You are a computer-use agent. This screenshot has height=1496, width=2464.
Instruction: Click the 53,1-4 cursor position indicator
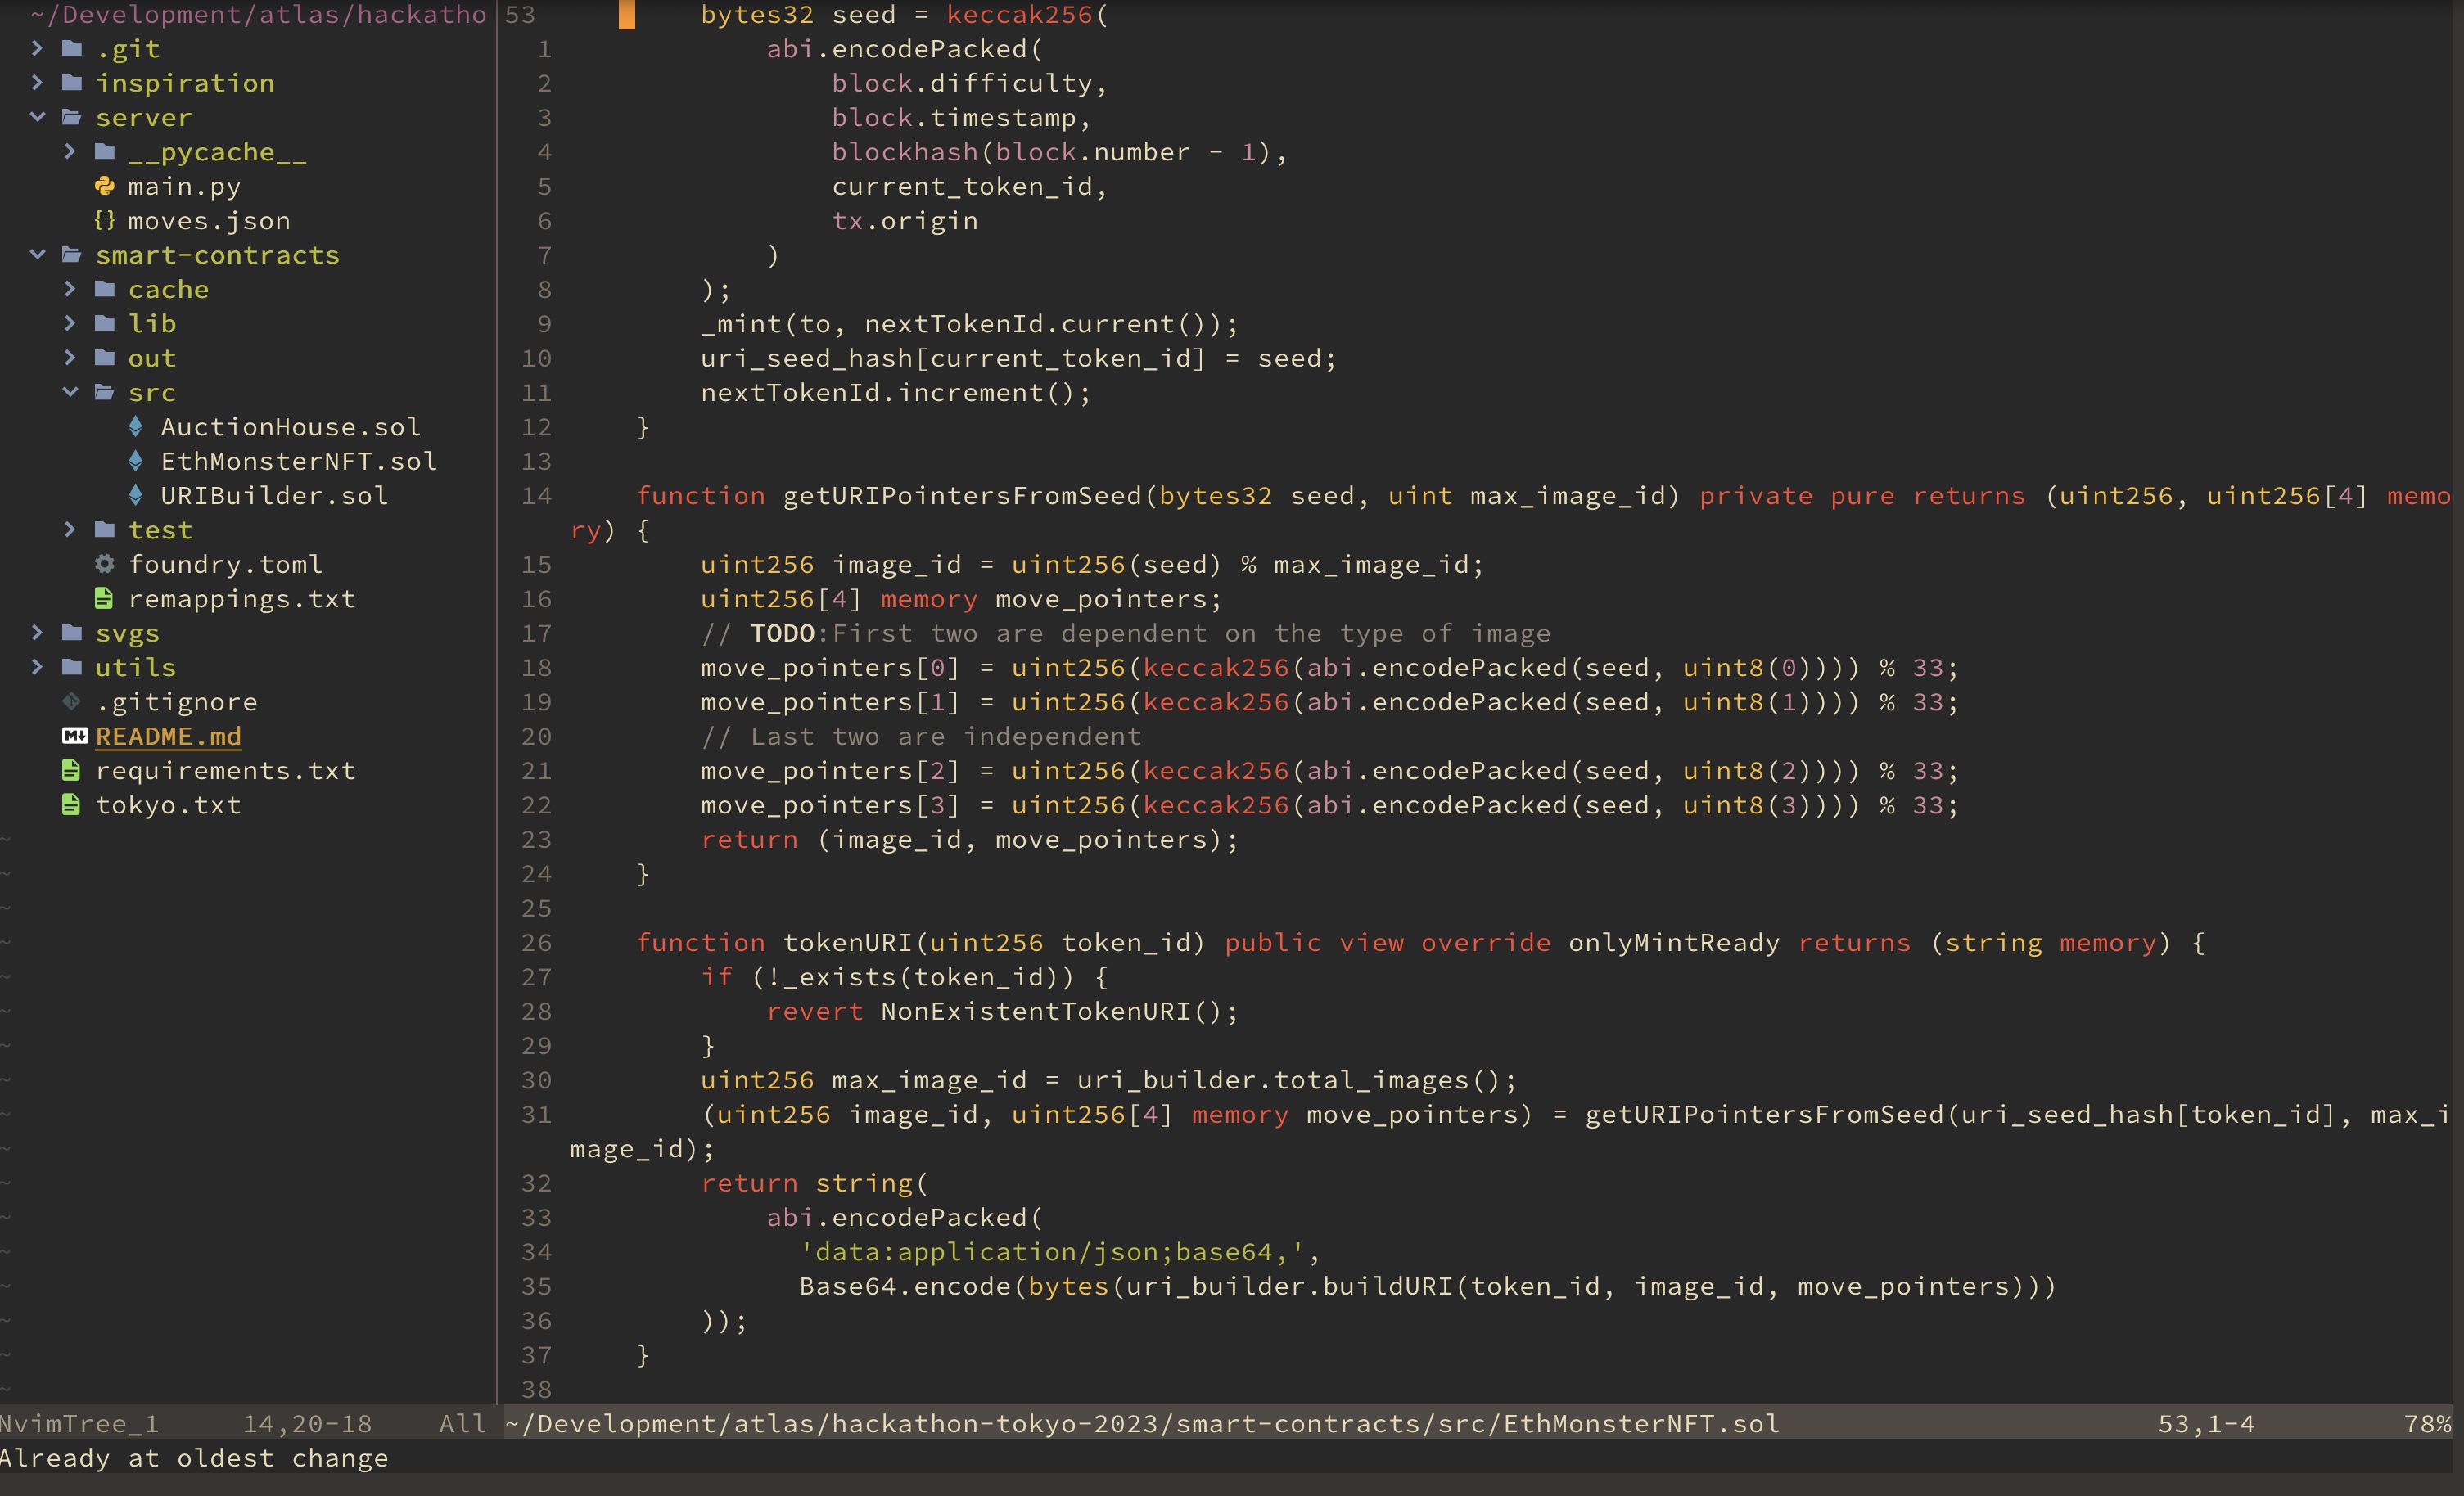coord(2206,1423)
